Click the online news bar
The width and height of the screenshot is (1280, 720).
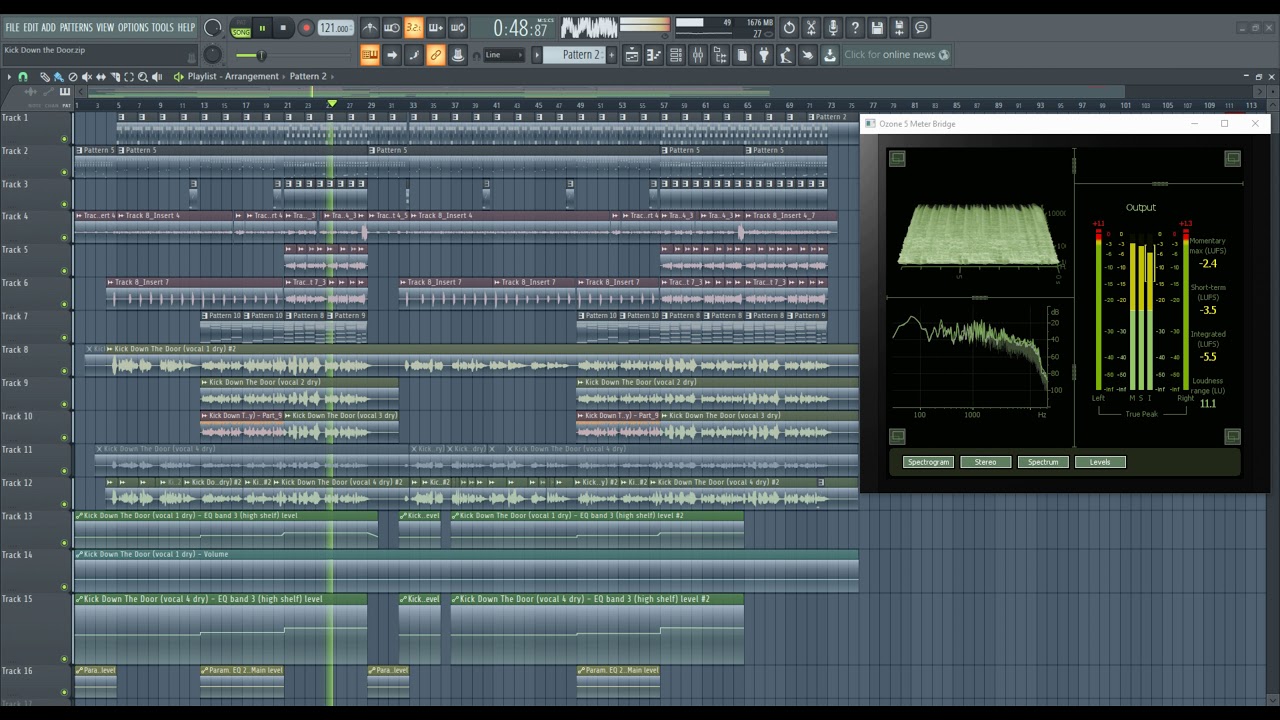tap(897, 55)
